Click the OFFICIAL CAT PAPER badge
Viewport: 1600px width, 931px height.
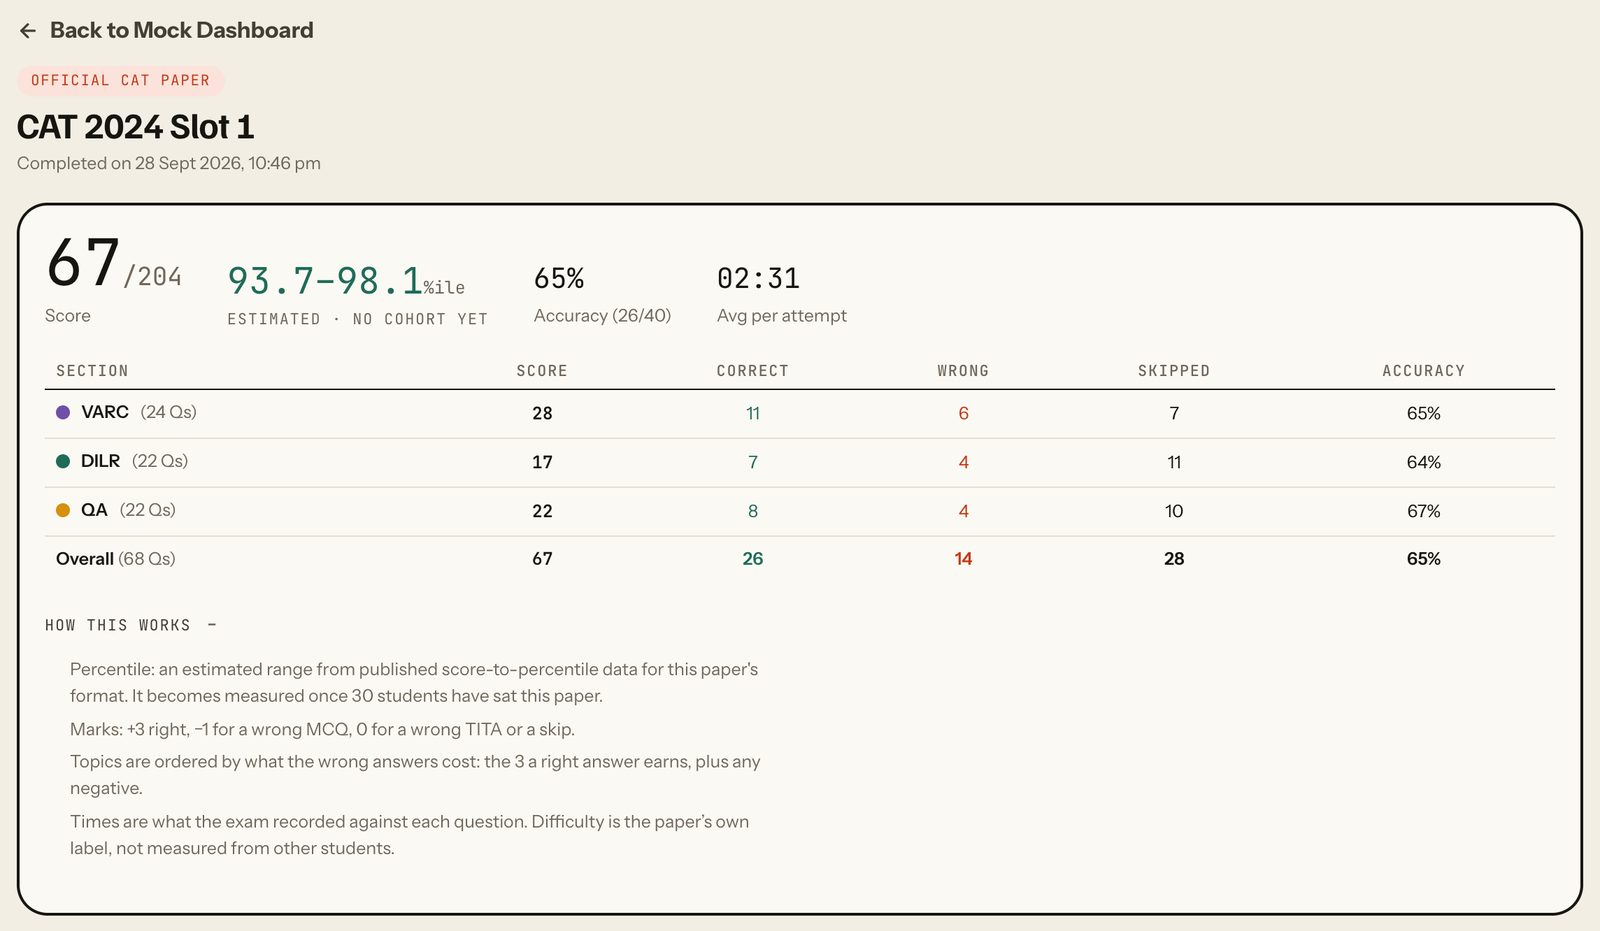pyautogui.click(x=120, y=80)
